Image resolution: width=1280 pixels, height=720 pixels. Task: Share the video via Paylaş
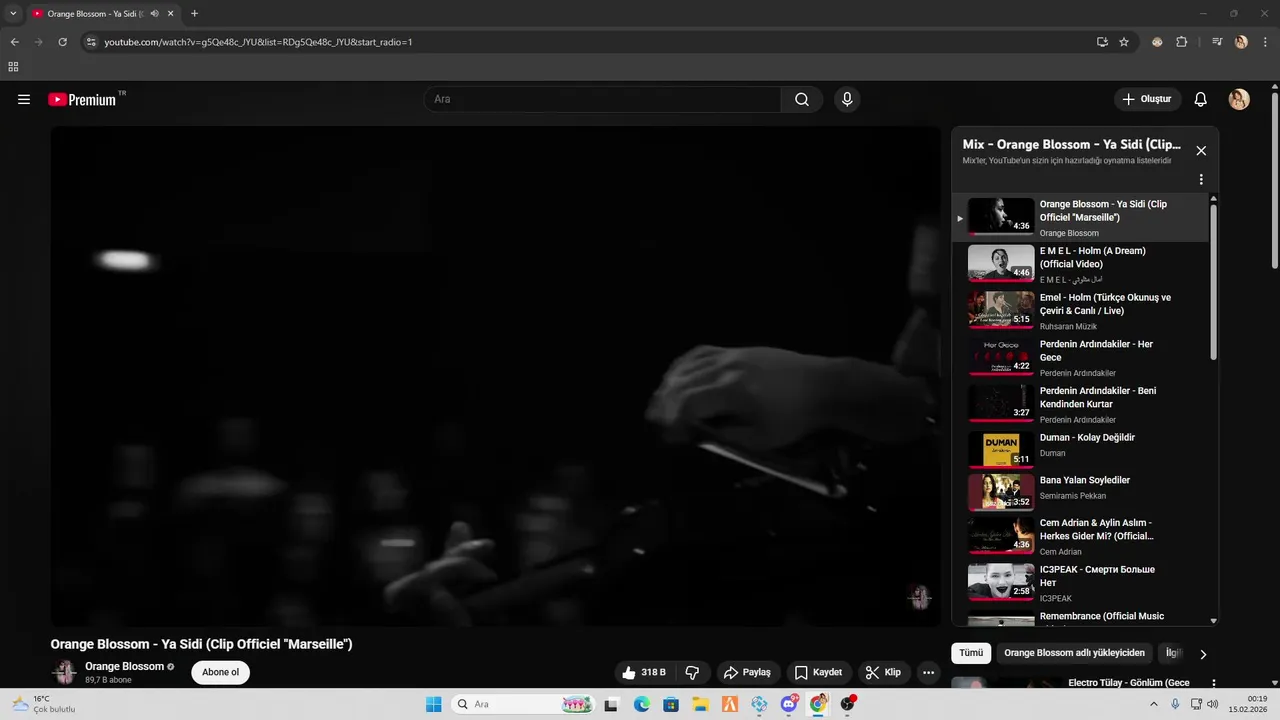747,672
